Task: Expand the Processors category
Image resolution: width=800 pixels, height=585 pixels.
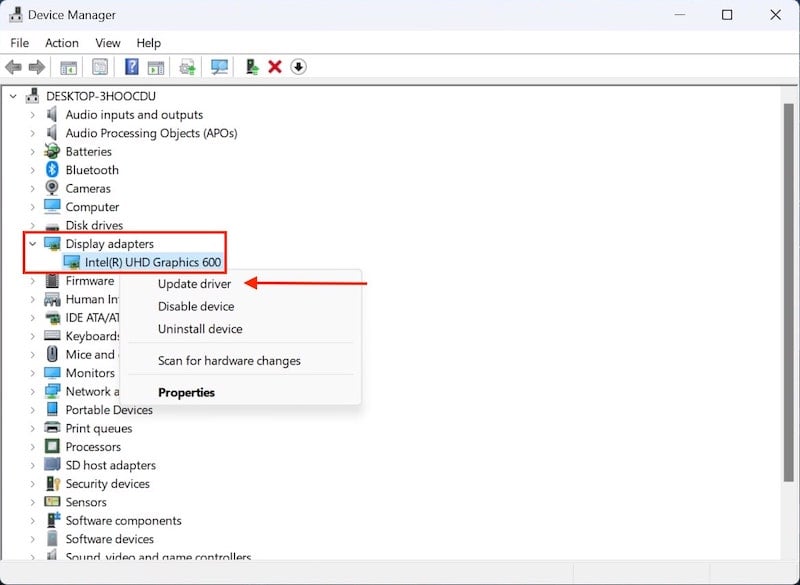Action: [33, 447]
